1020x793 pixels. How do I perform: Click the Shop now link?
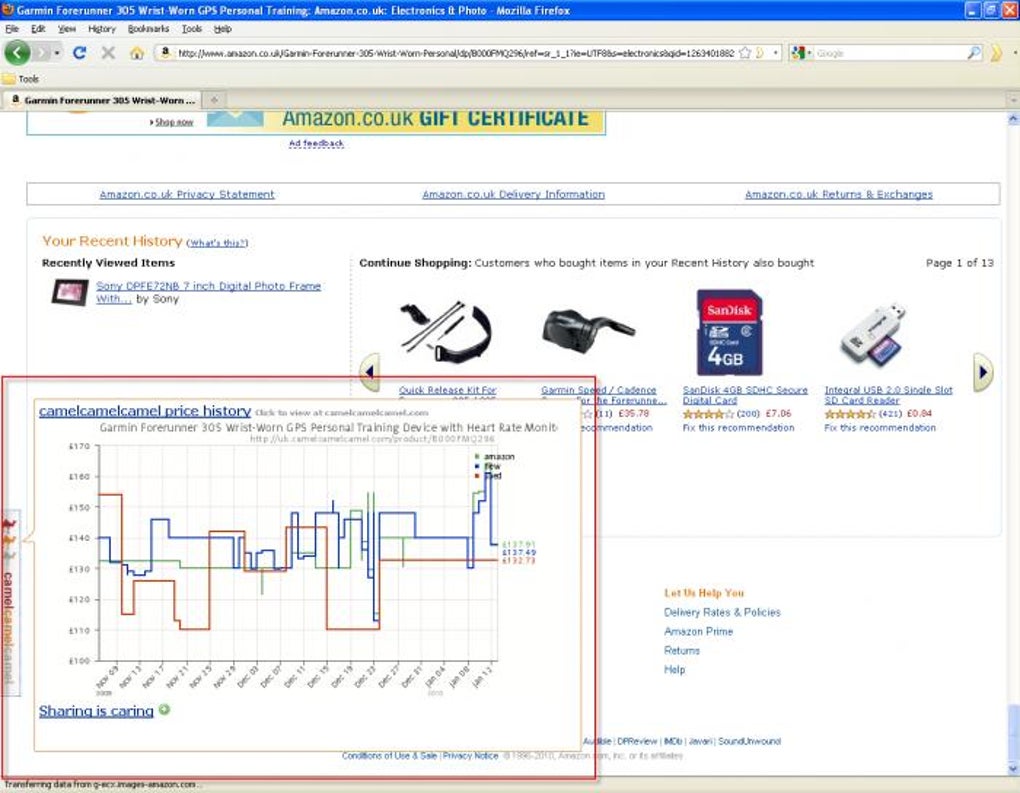(x=173, y=122)
